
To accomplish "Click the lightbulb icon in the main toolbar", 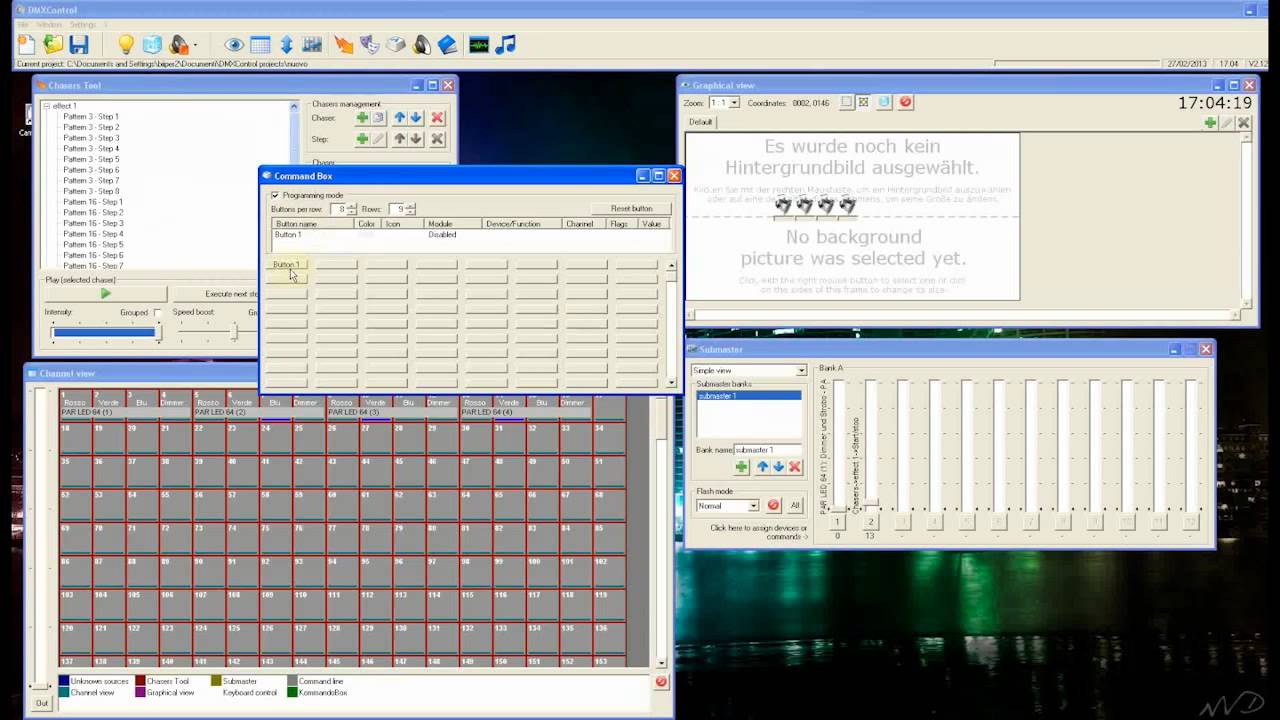I will (125, 44).
